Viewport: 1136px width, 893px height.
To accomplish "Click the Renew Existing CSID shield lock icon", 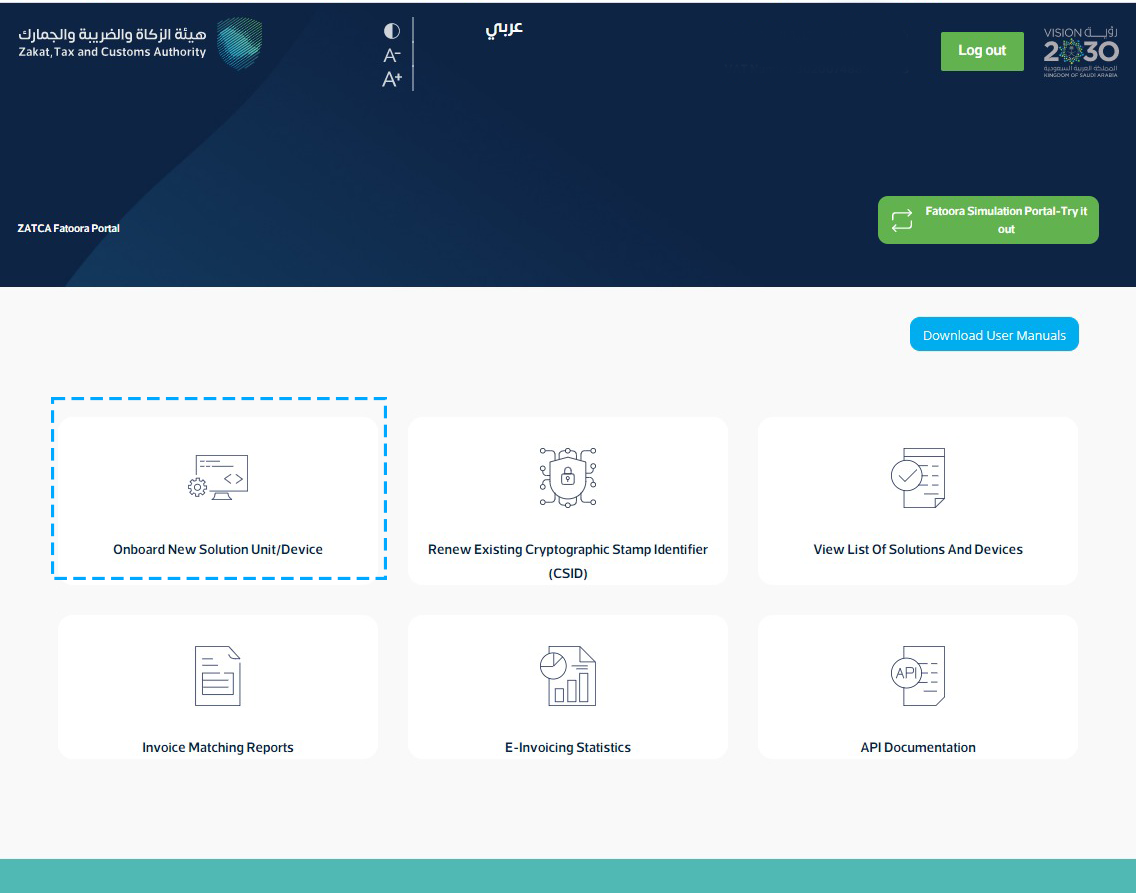I will coord(568,476).
